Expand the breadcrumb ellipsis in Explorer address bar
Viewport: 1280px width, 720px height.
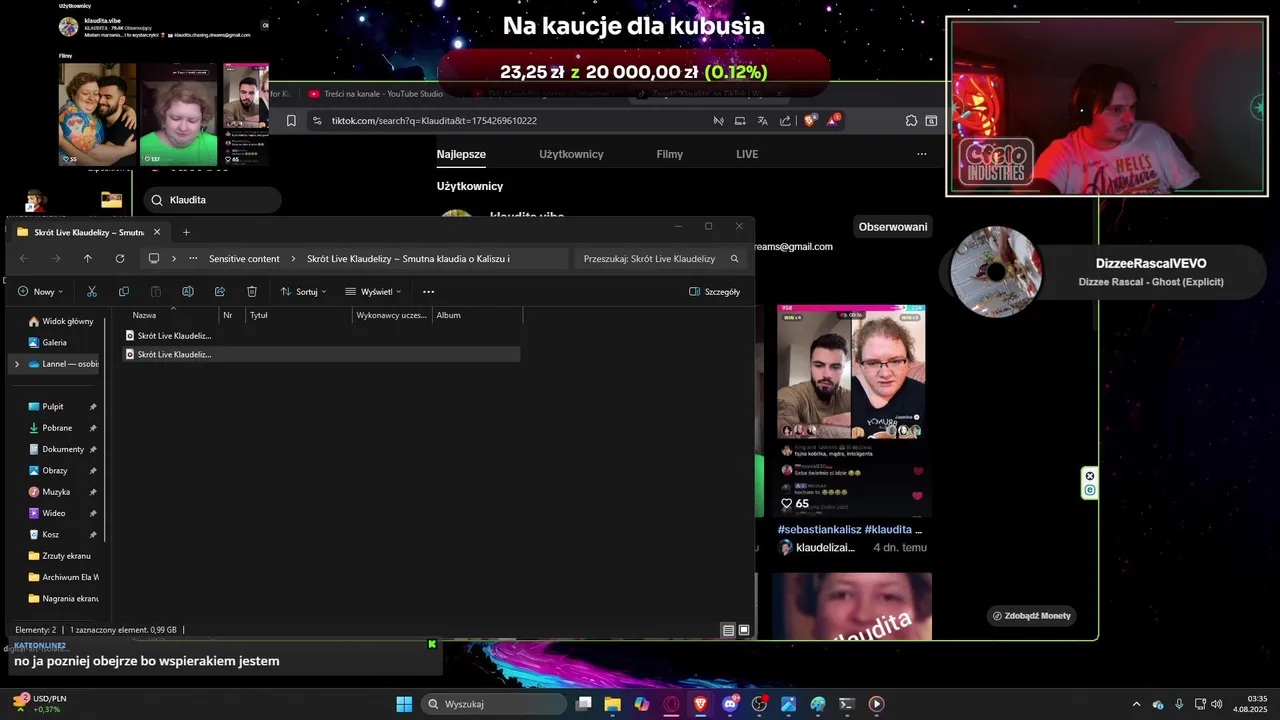[x=193, y=258]
